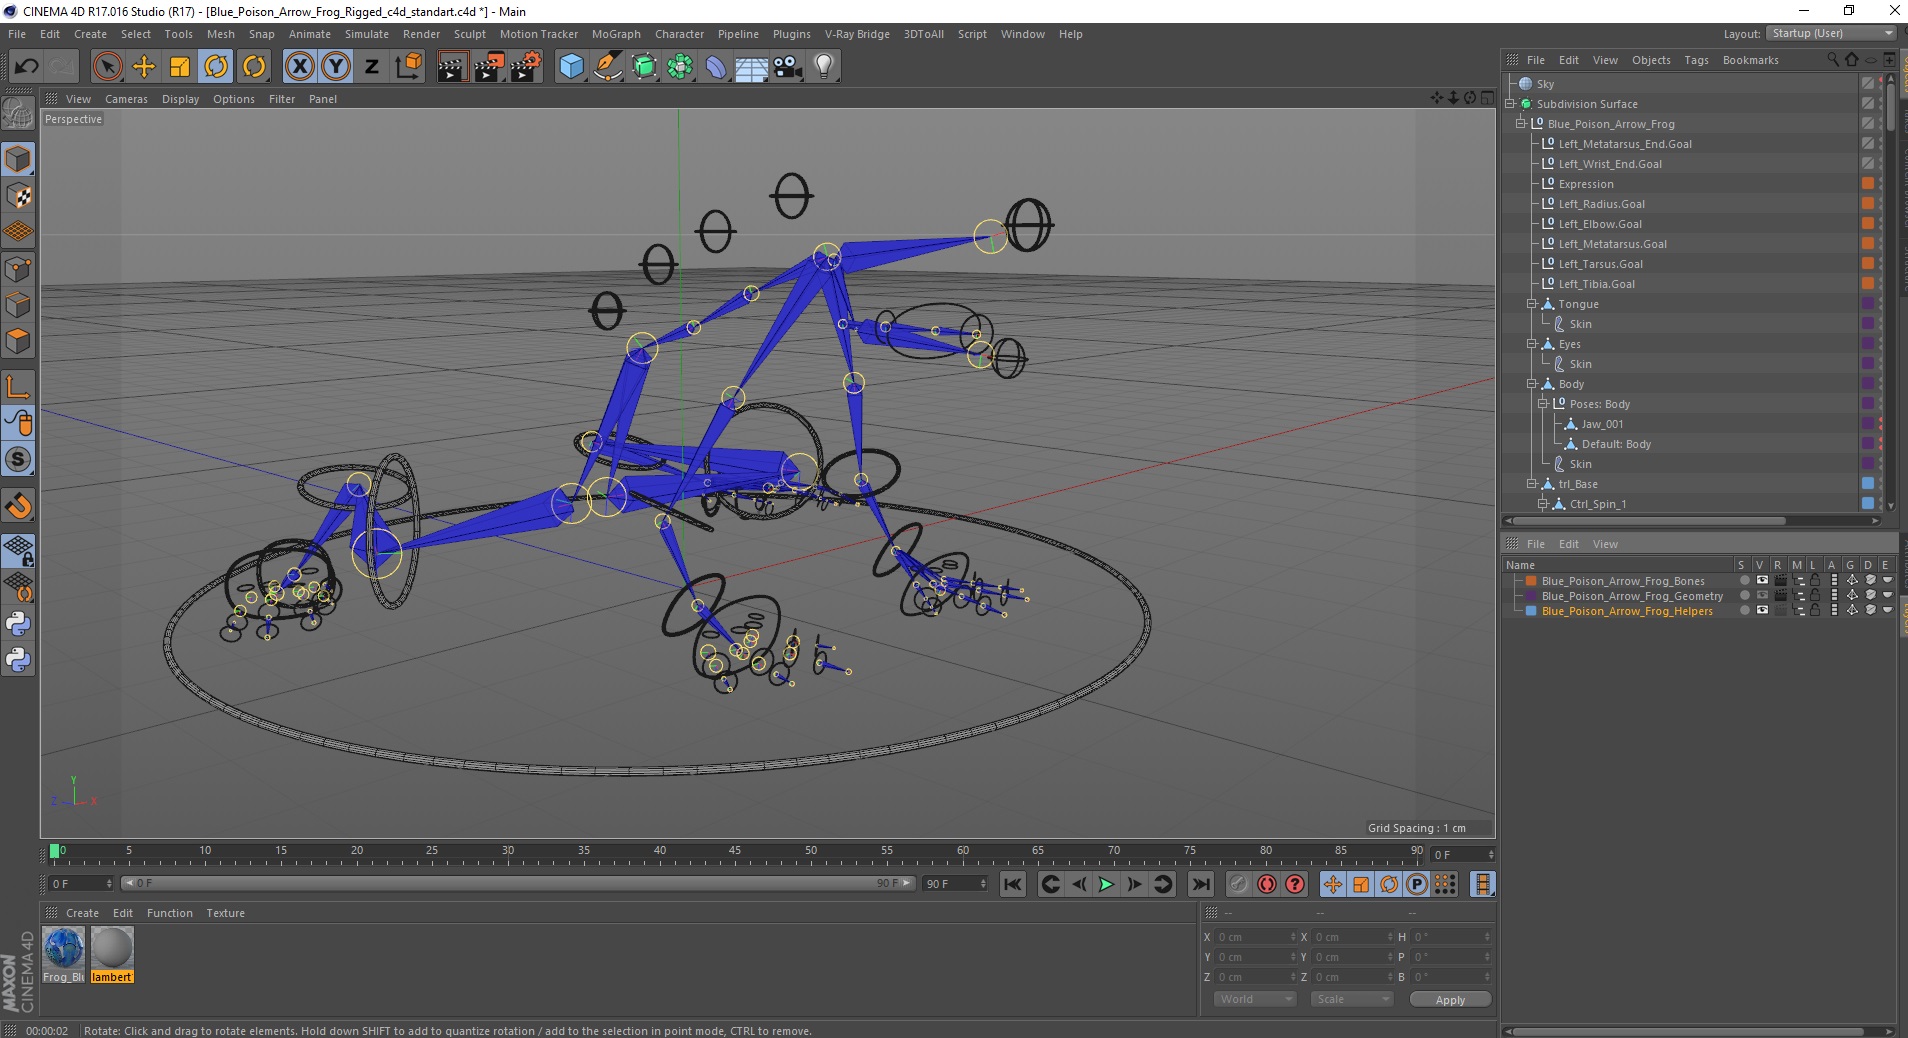Click the coordinate system icon

click(x=409, y=67)
